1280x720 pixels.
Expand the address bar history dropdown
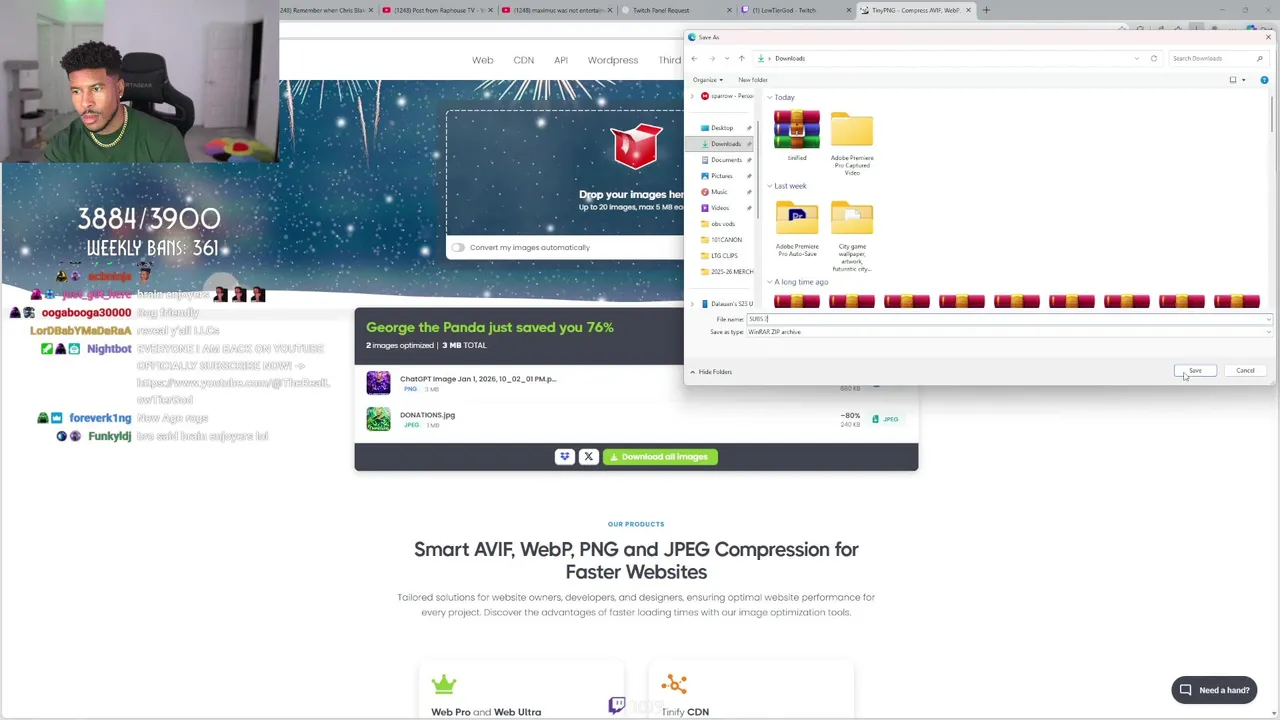click(x=1137, y=58)
